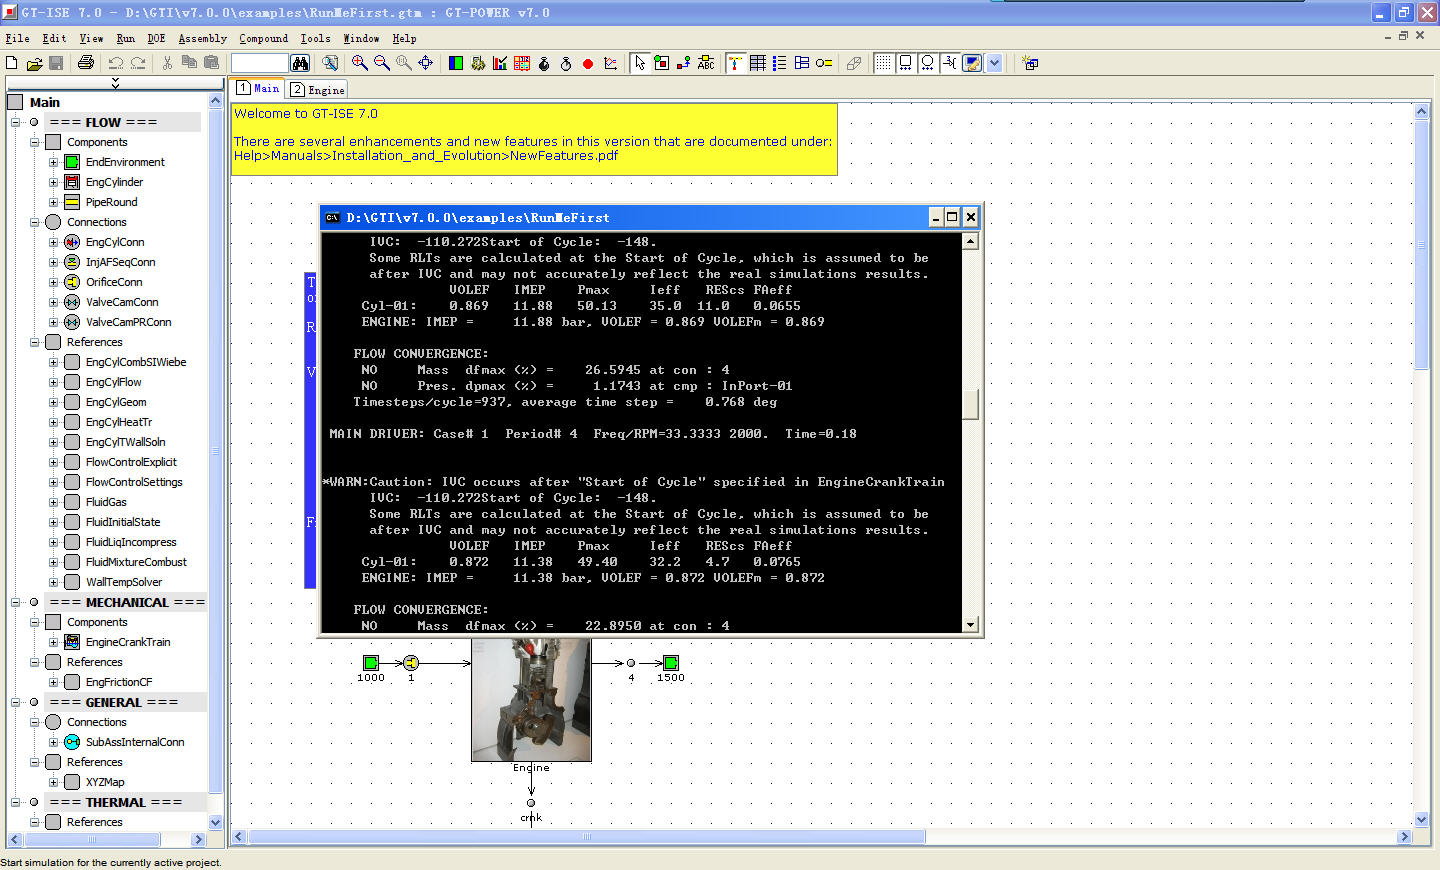Toggle the circle marker beside FLOW section
The width and height of the screenshot is (1440, 870).
[x=34, y=122]
